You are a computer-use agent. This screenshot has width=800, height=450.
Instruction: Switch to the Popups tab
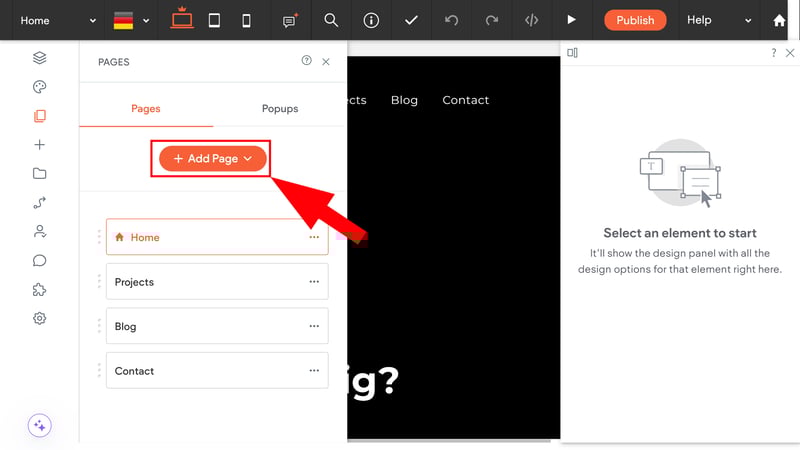point(280,109)
